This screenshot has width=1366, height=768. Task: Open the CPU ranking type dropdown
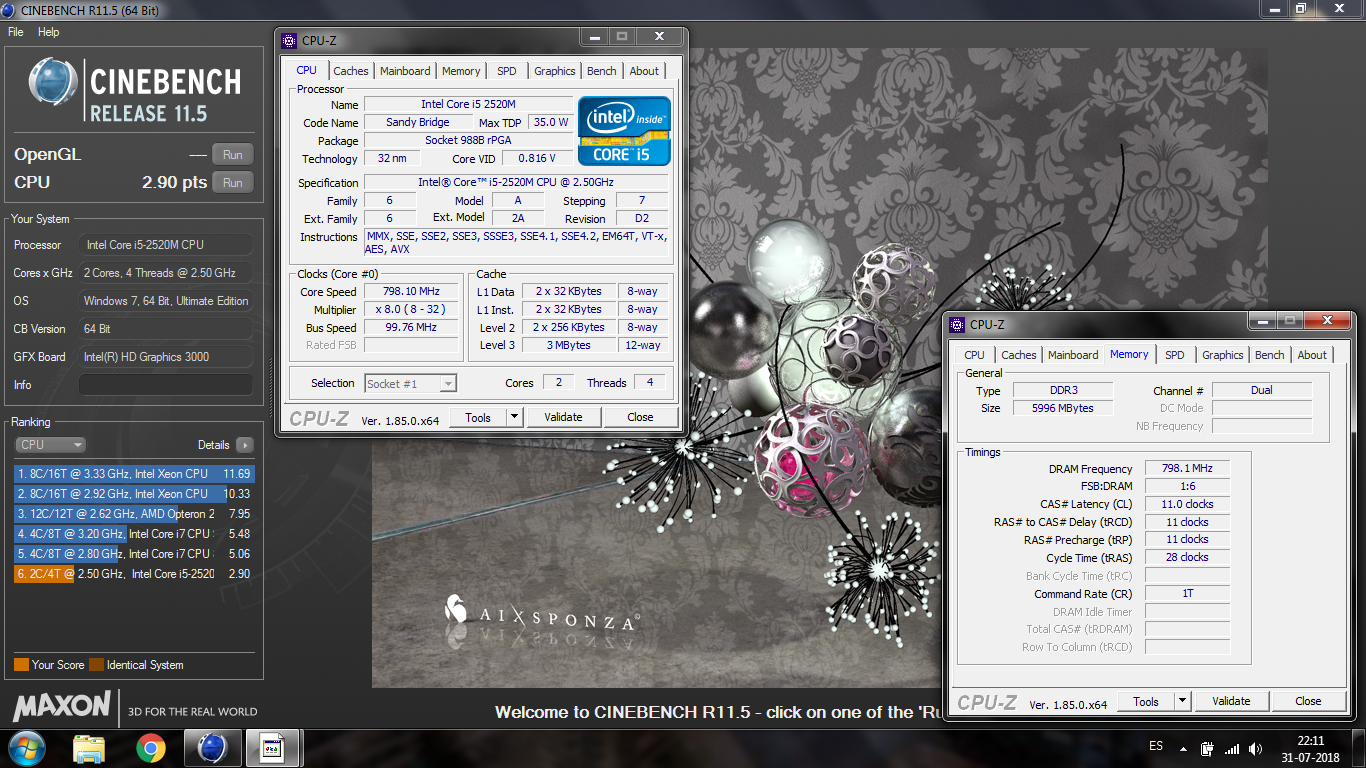pyautogui.click(x=50, y=445)
